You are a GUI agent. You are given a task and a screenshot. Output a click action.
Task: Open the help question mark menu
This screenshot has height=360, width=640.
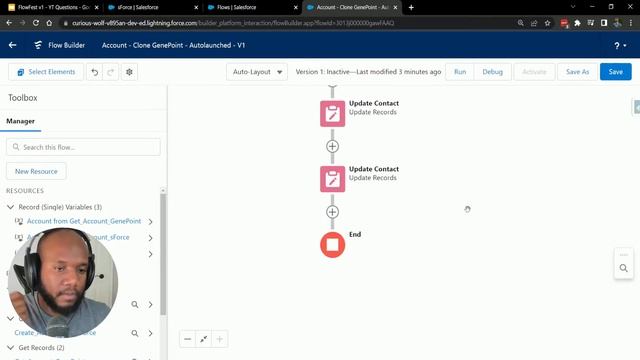pos(620,46)
